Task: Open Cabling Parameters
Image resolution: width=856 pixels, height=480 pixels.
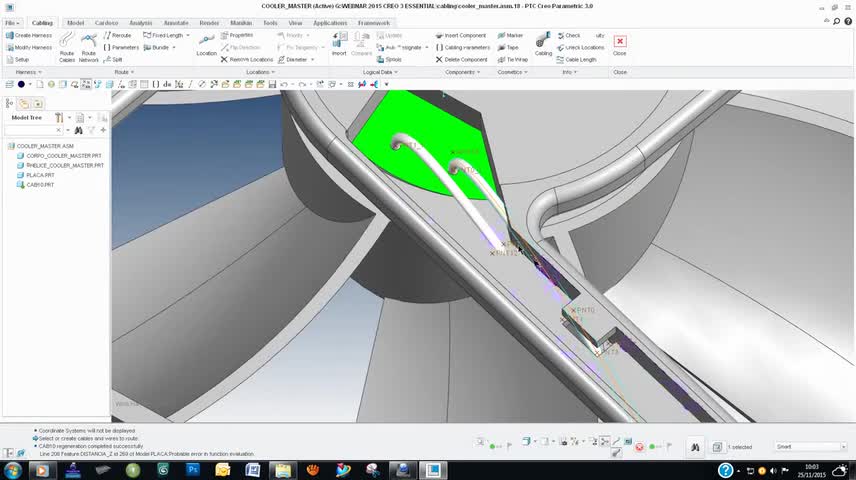Action: 463,48
